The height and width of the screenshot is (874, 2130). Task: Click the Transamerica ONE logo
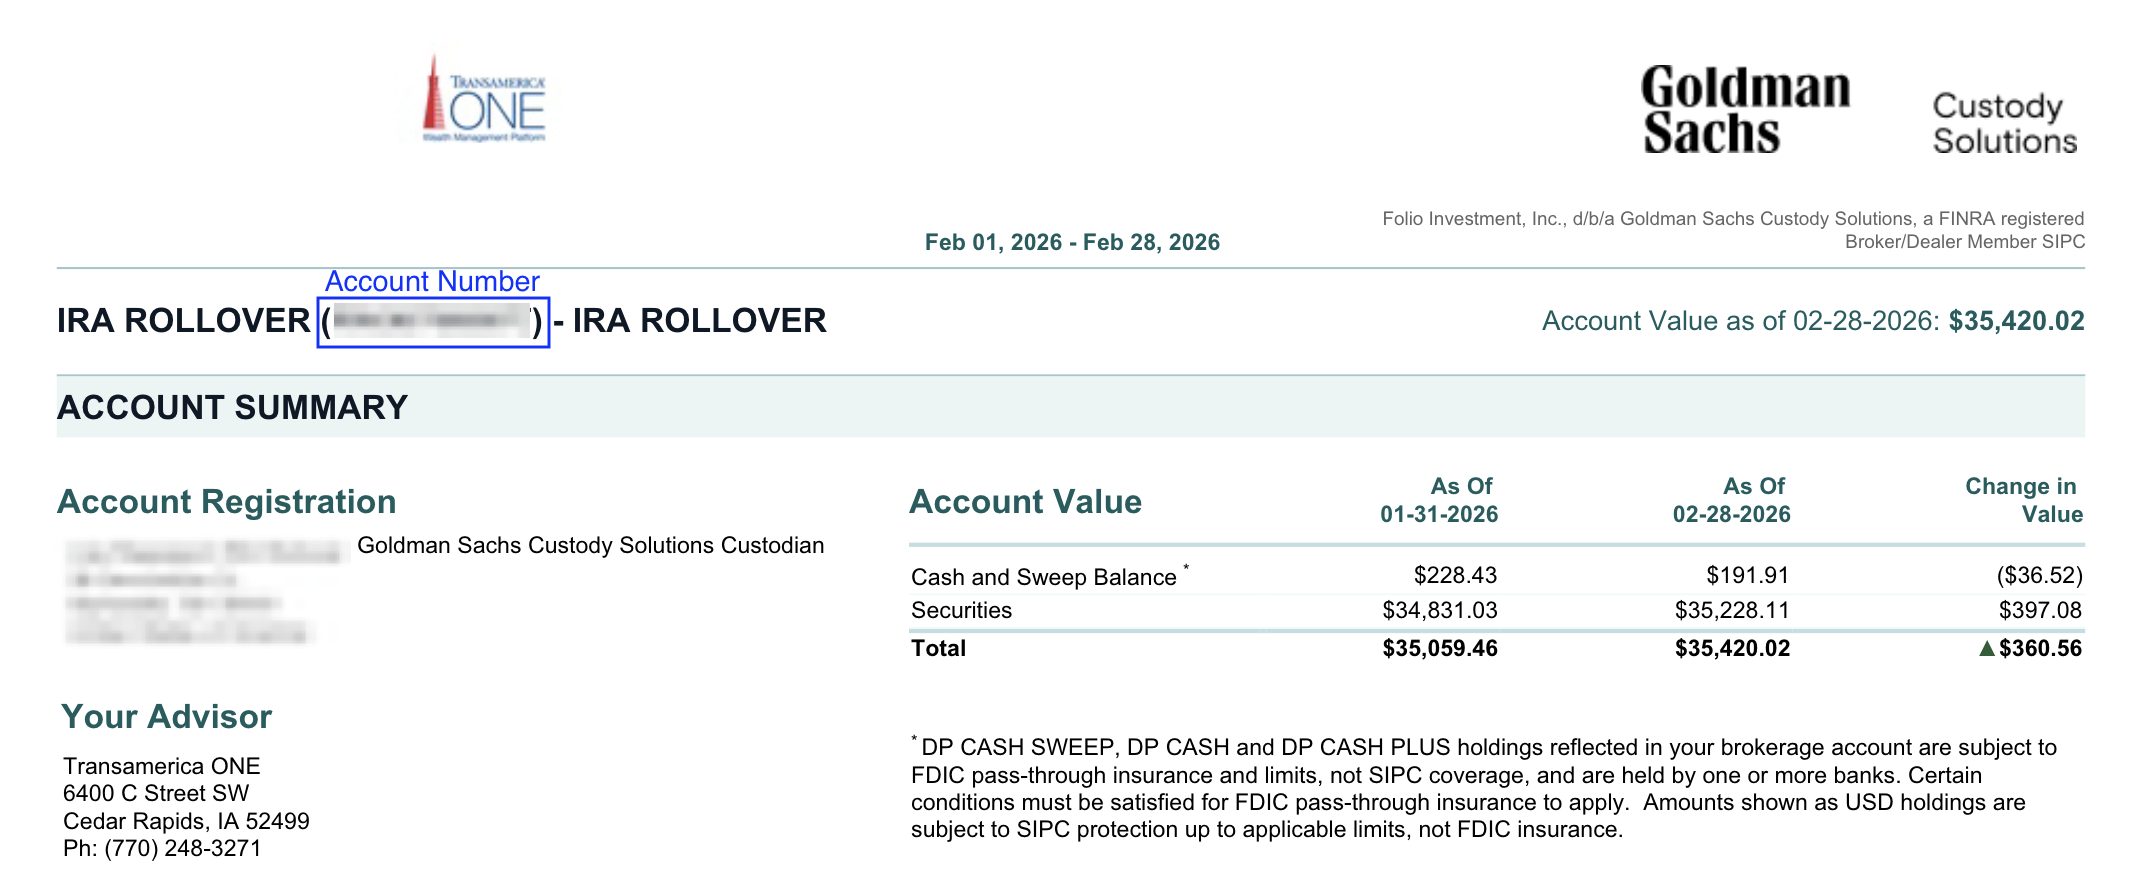484,98
